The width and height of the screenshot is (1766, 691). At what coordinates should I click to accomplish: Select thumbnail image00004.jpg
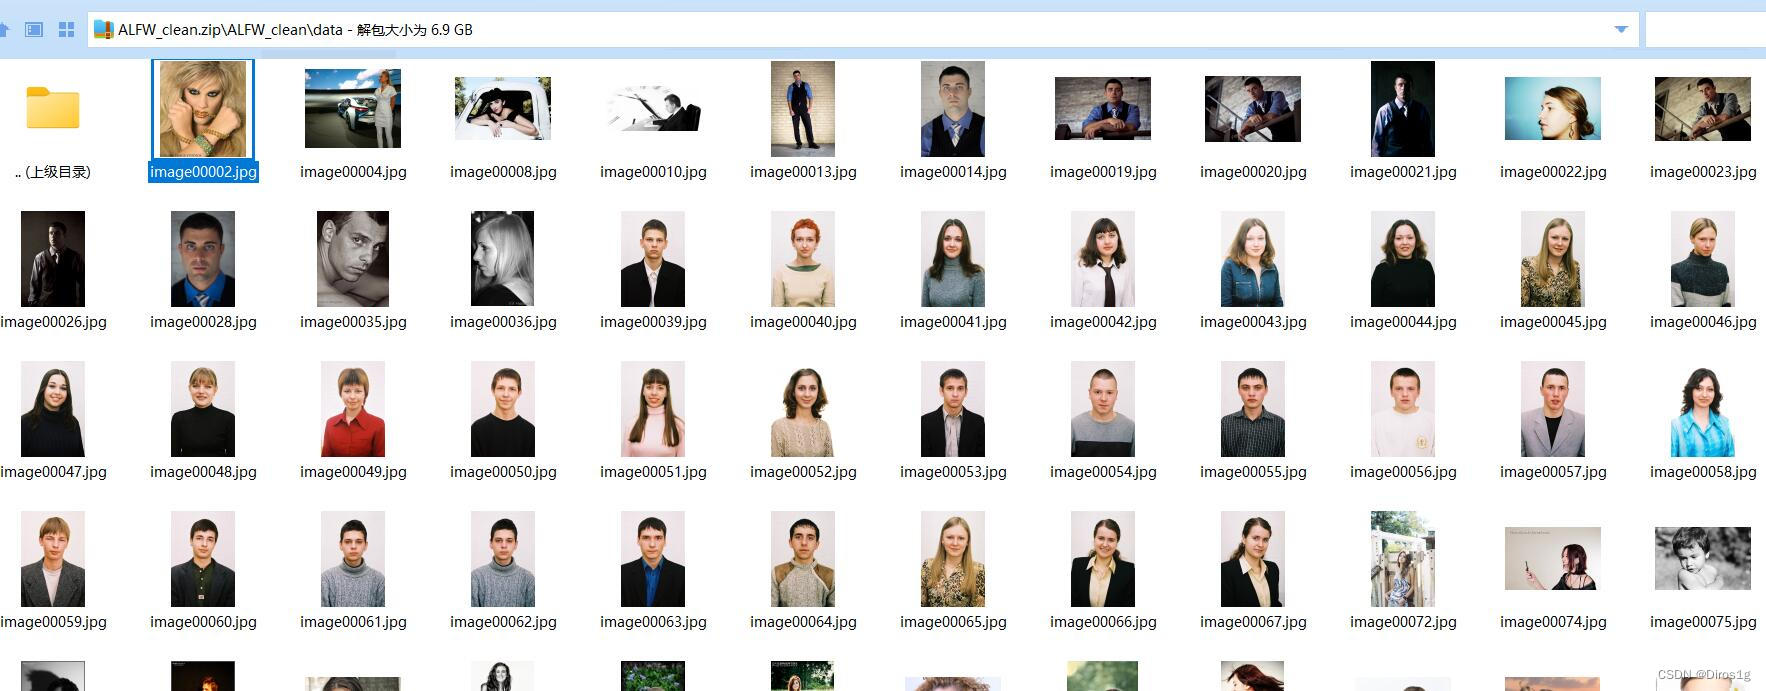coord(353,108)
